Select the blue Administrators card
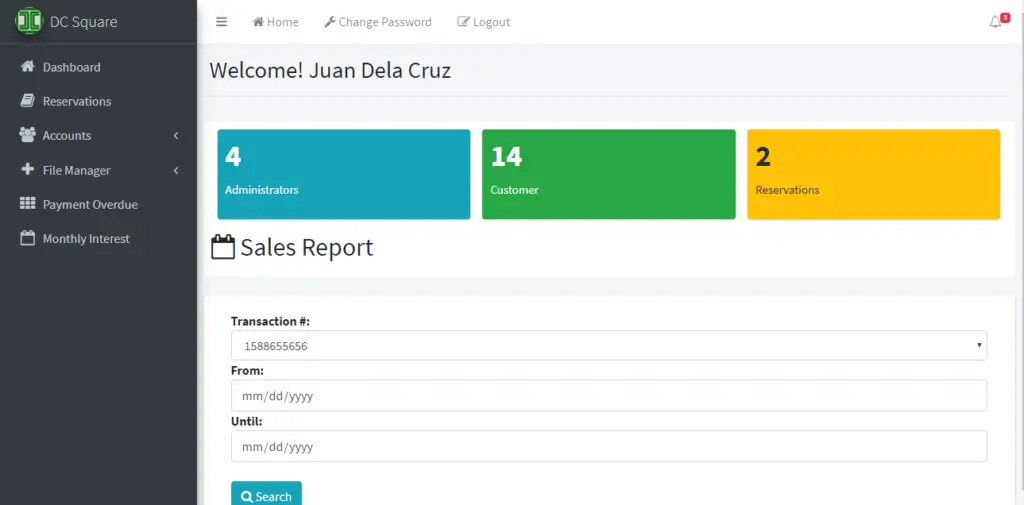Image resolution: width=1024 pixels, height=505 pixels. (343, 174)
